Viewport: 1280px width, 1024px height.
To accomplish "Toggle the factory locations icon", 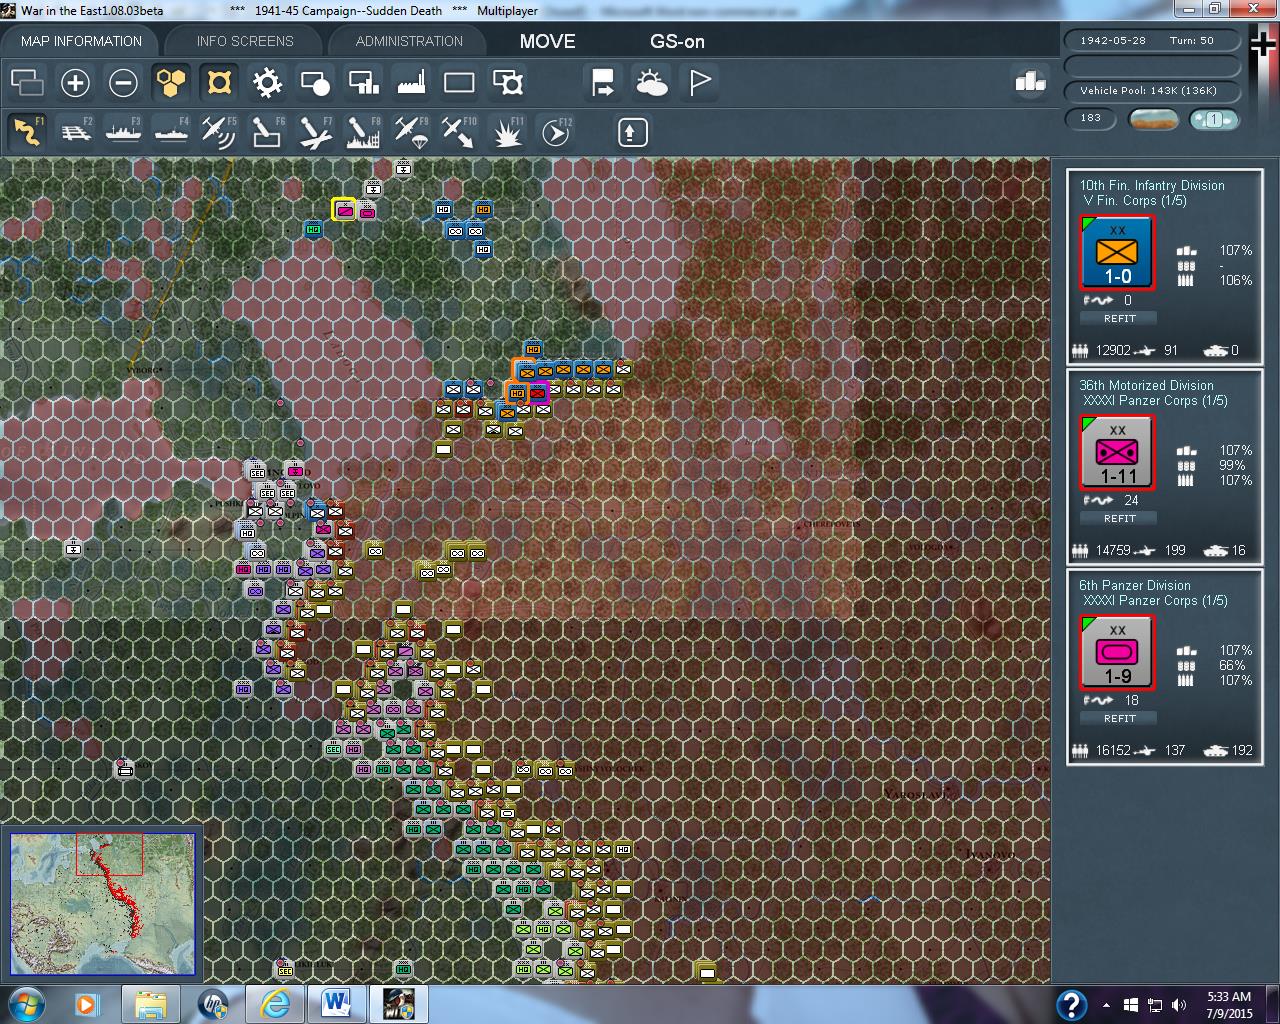I will [x=411, y=82].
